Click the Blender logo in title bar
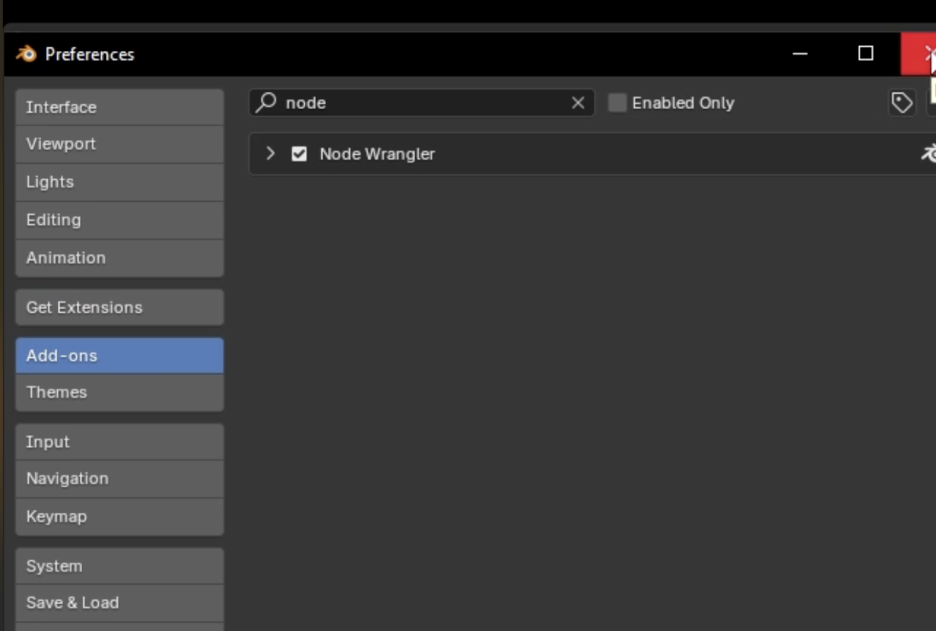The image size is (936, 631). 26,54
